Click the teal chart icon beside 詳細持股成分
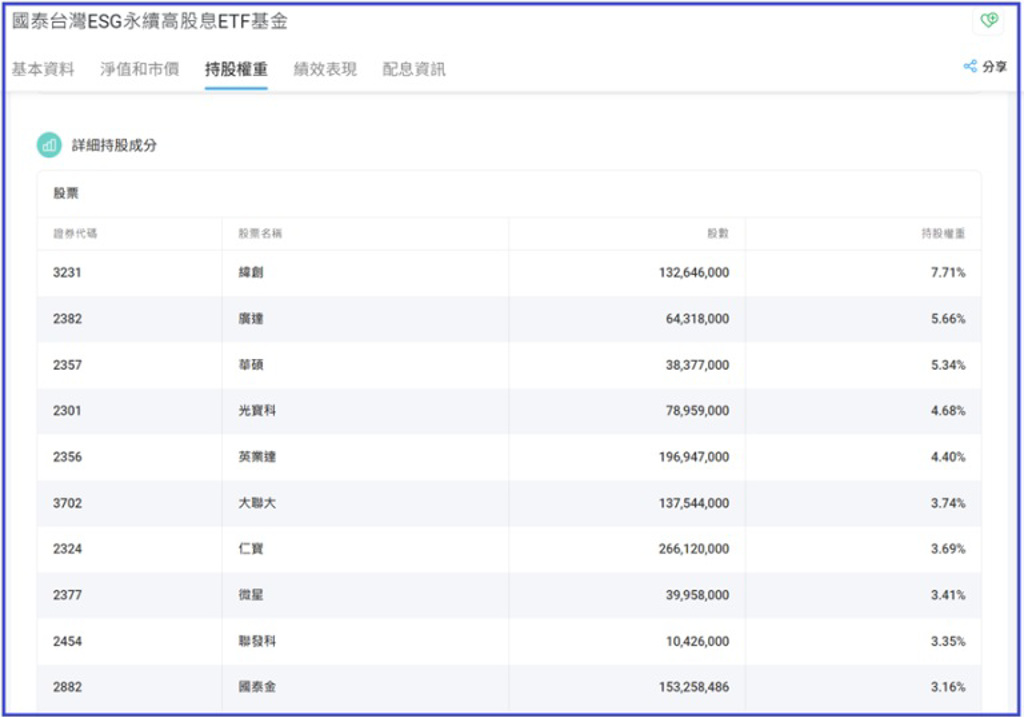Screen dimensions: 1024x717 click(49, 145)
